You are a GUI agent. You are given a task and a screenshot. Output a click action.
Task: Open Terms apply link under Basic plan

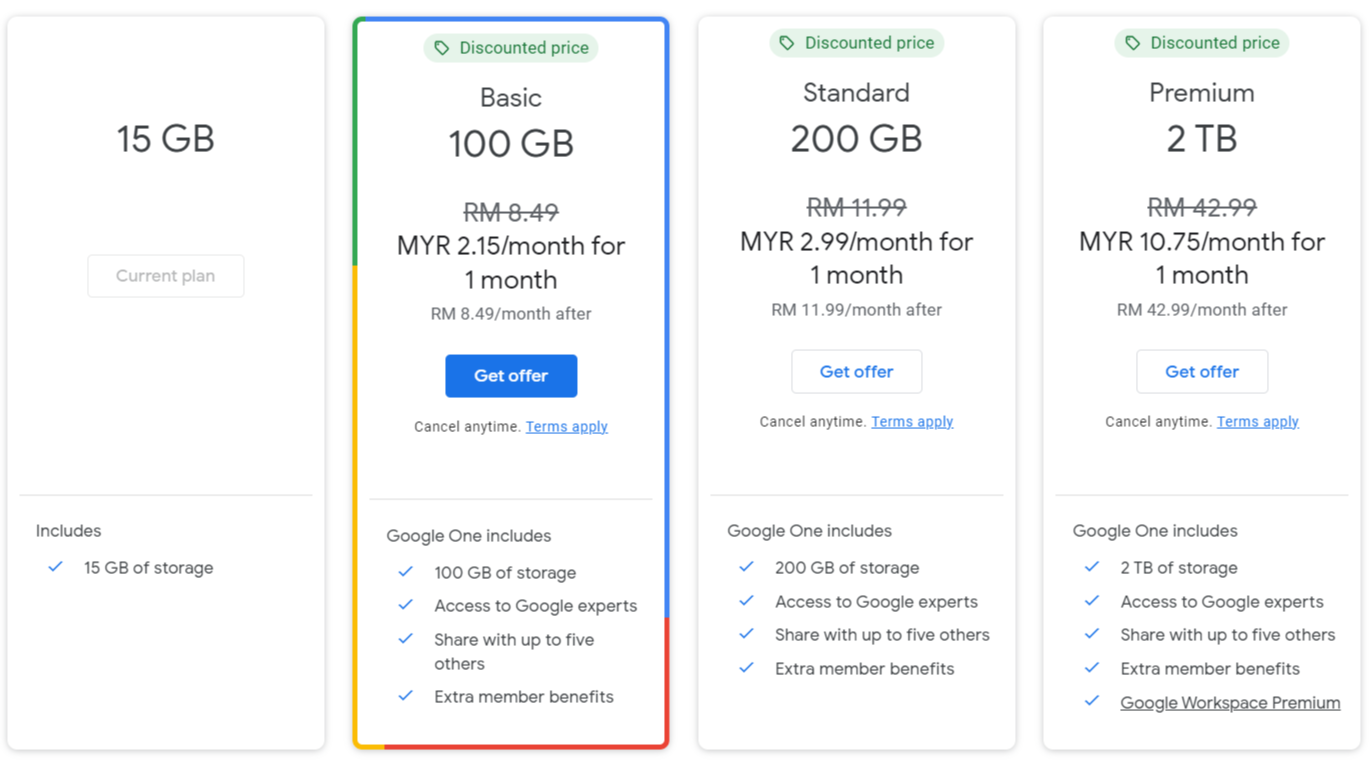coord(567,427)
